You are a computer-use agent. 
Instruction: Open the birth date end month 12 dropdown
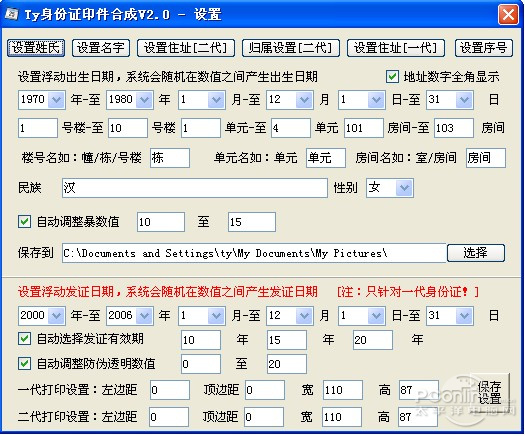click(x=304, y=99)
